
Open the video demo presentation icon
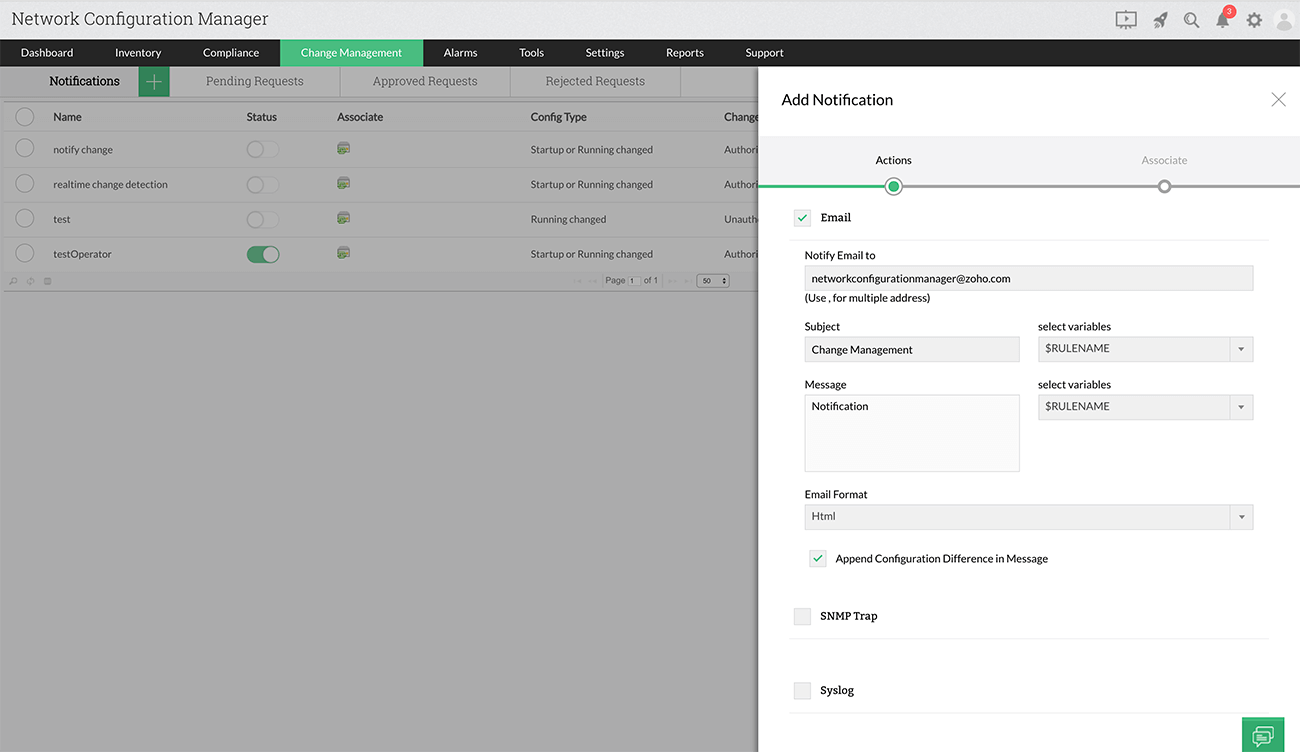point(1126,19)
